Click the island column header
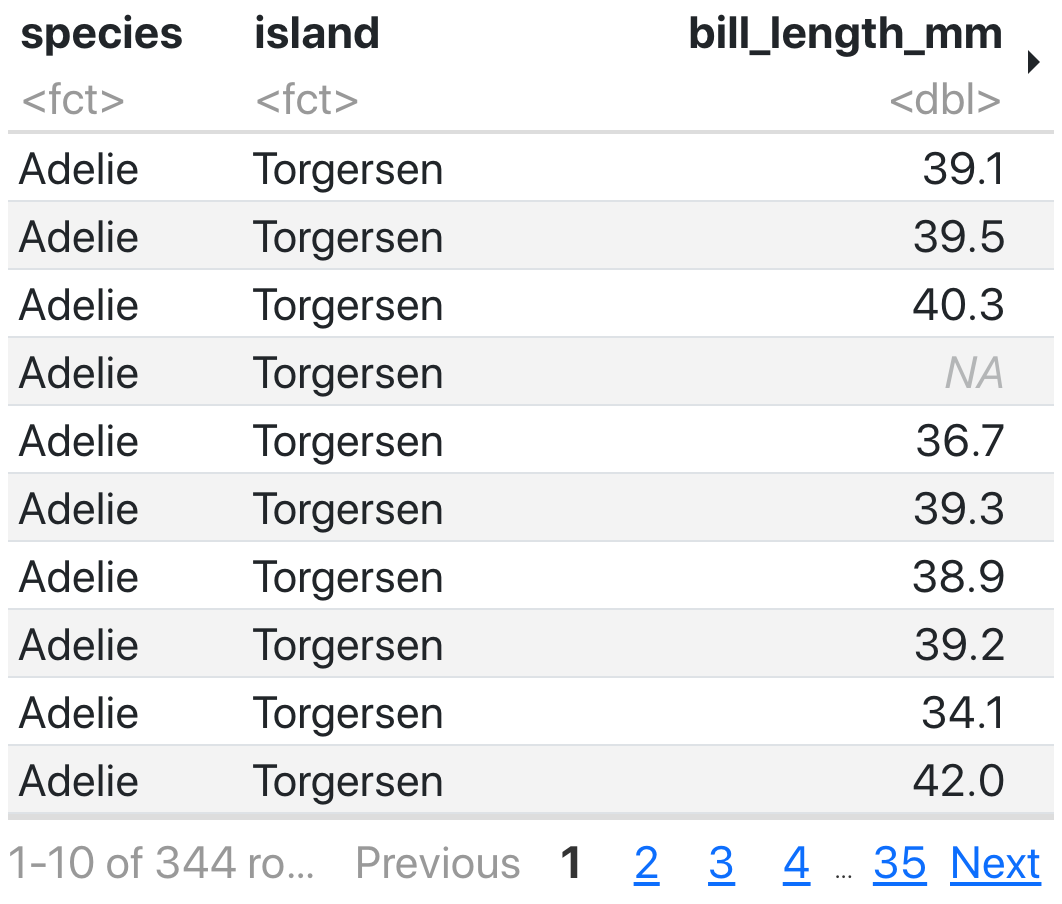 pos(317,35)
